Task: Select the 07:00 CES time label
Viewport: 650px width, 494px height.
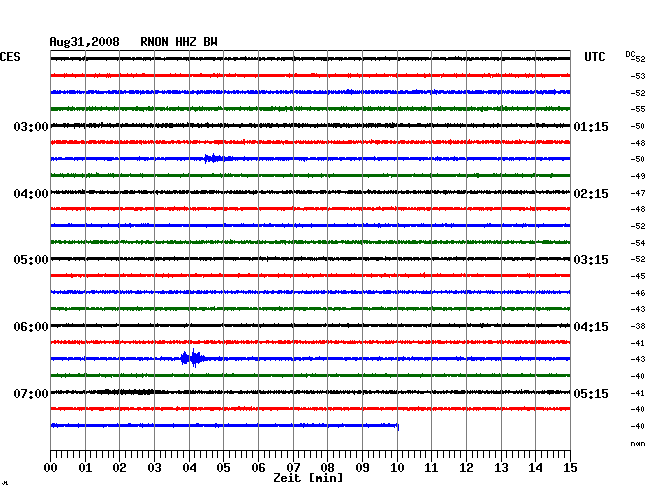Action: [31, 393]
